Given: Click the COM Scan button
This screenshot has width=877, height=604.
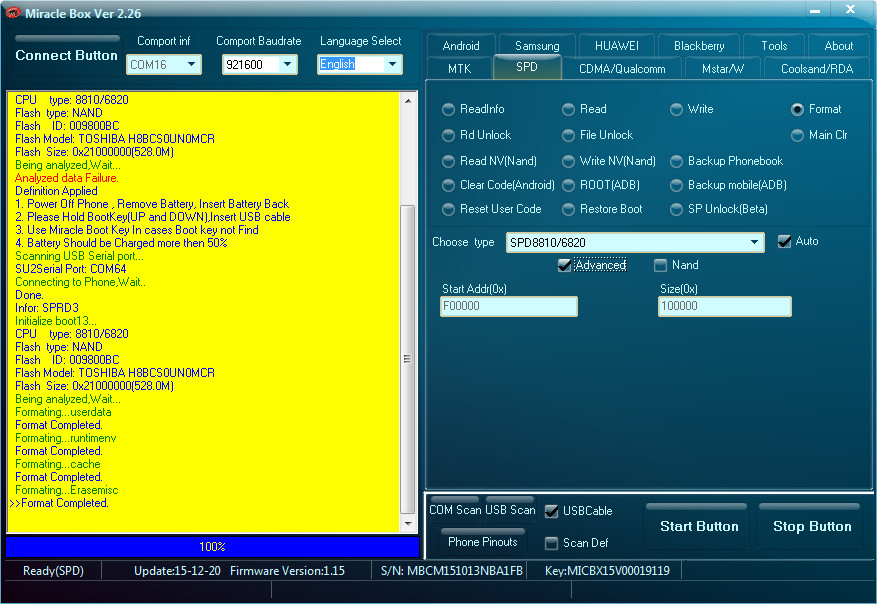Looking at the screenshot, I should click(x=455, y=509).
